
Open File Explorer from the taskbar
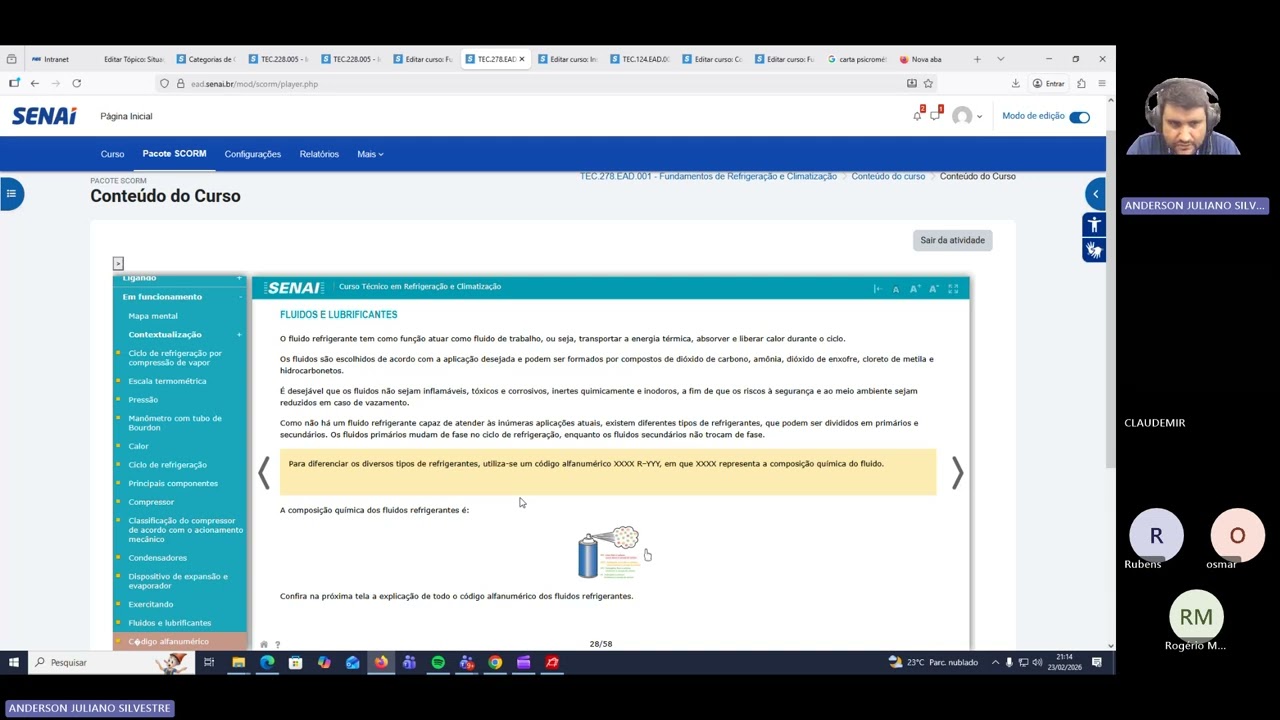238,662
